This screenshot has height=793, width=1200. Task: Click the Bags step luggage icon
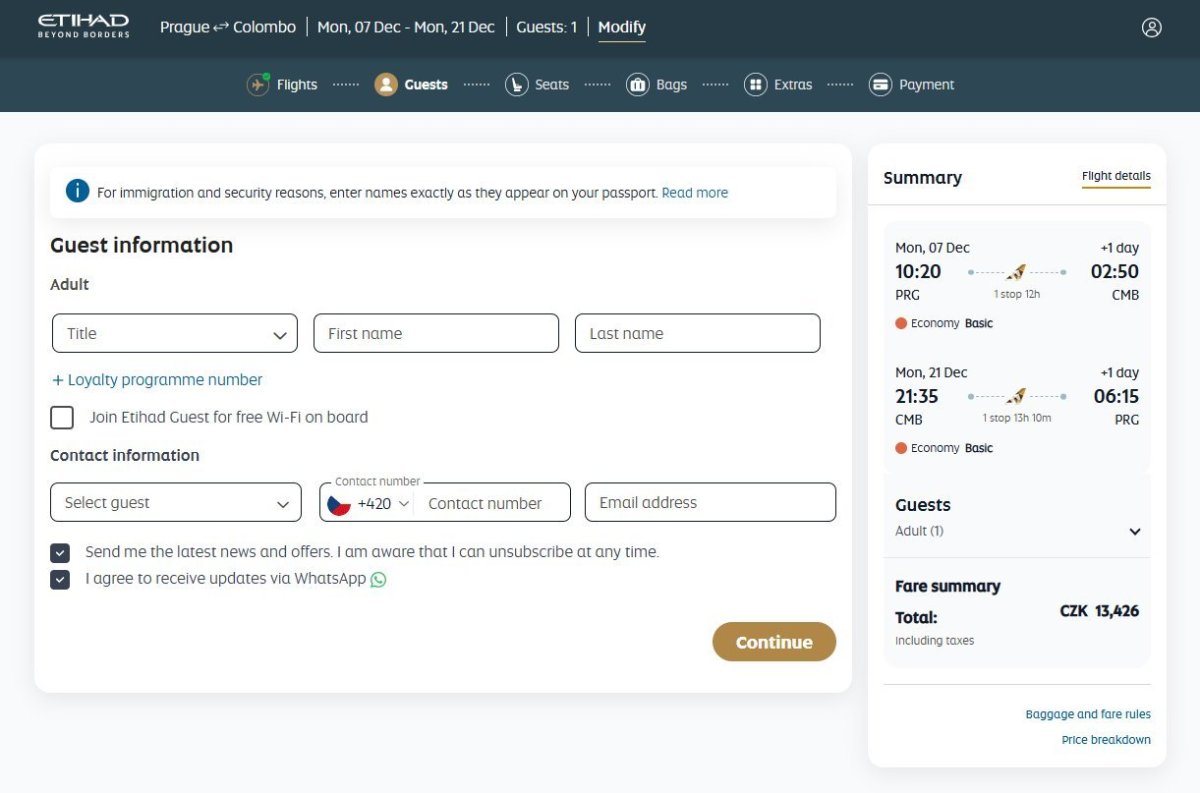638,85
